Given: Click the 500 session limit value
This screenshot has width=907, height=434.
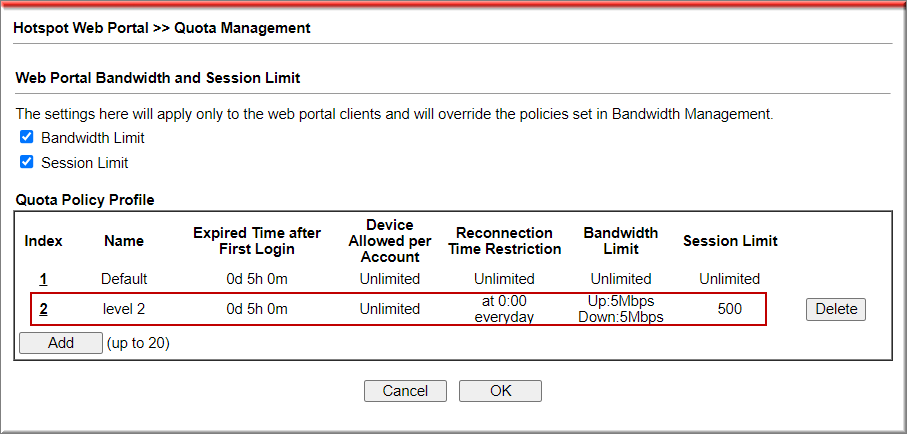Looking at the screenshot, I should pos(729,310).
